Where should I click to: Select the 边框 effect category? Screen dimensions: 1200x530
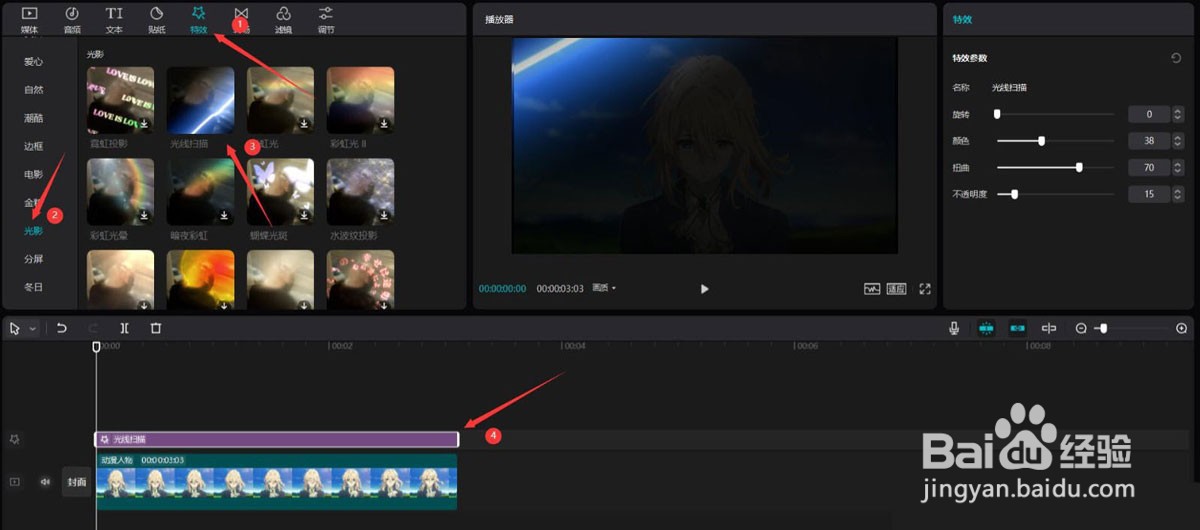click(x=34, y=146)
